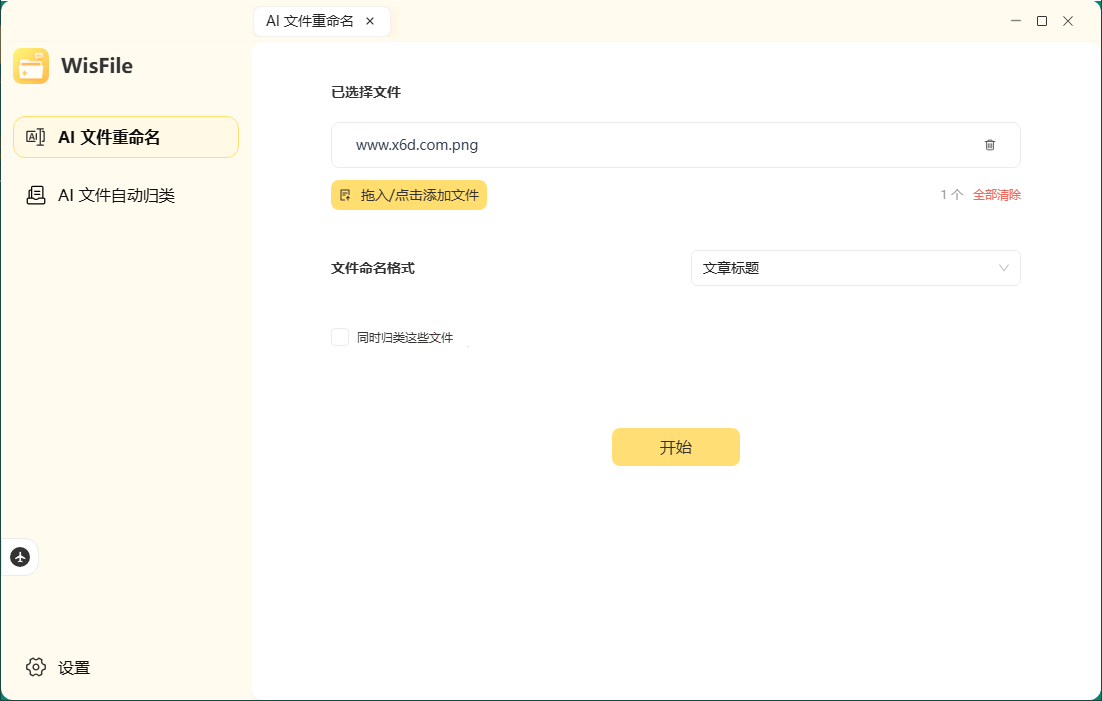Click the 拖入/点击添加文件 add button
1102x701 pixels.
click(x=409, y=195)
